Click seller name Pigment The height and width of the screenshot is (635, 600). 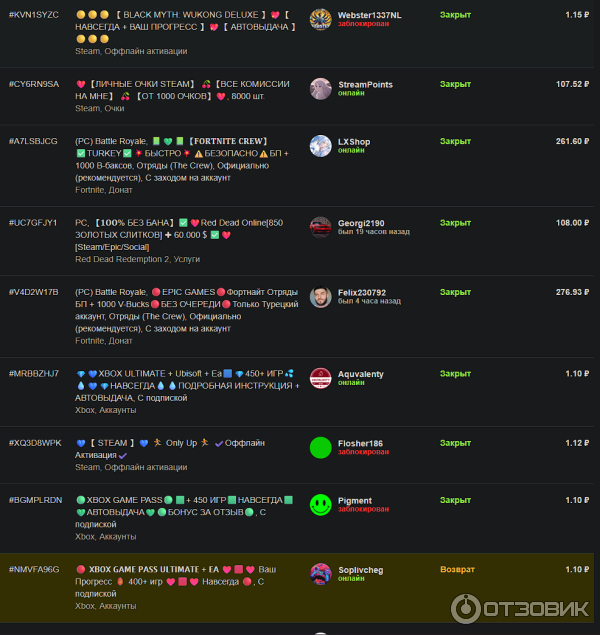(x=355, y=501)
